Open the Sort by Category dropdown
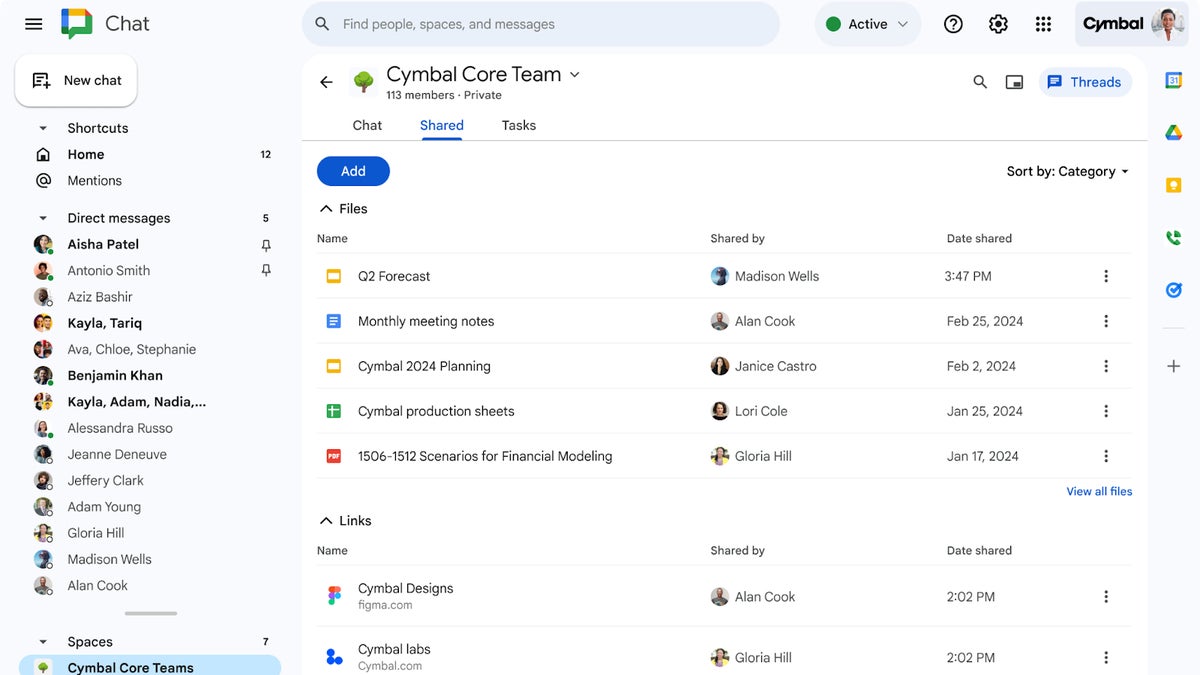The width and height of the screenshot is (1200, 675). pyautogui.click(x=1068, y=171)
